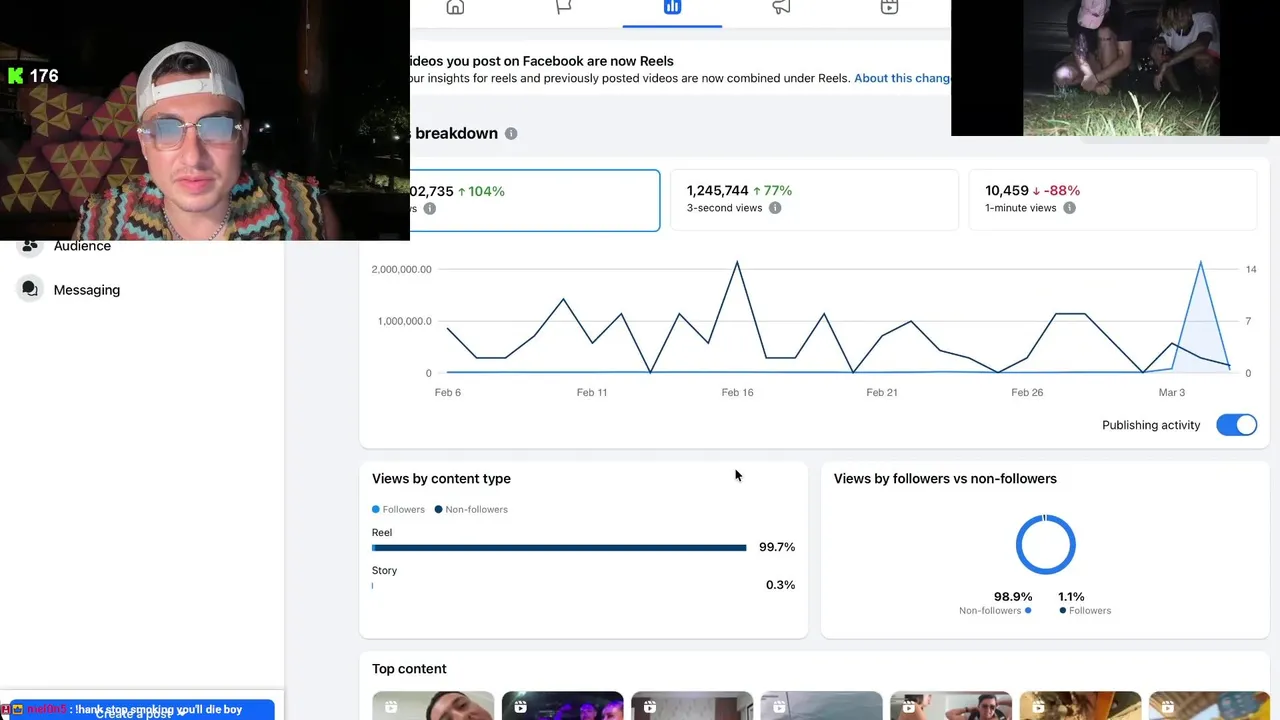Image resolution: width=1280 pixels, height=720 pixels.
Task: Click the Feb 26 axis date label
Action: pos(1027,393)
